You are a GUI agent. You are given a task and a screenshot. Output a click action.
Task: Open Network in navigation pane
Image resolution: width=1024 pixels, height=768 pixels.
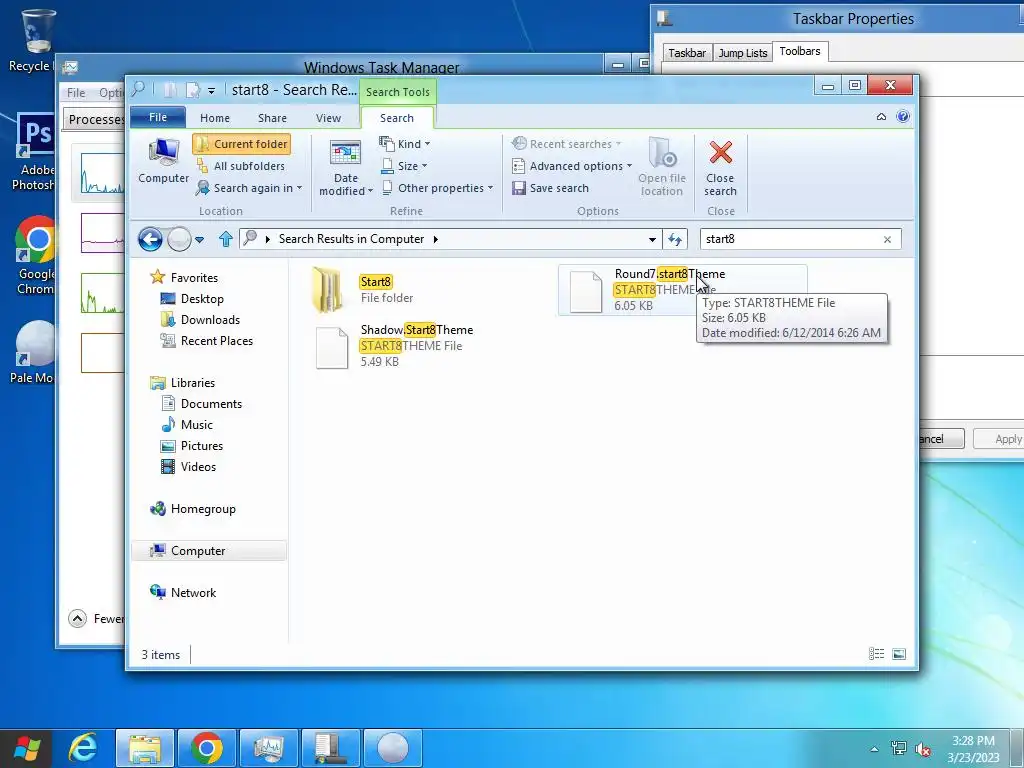193,592
